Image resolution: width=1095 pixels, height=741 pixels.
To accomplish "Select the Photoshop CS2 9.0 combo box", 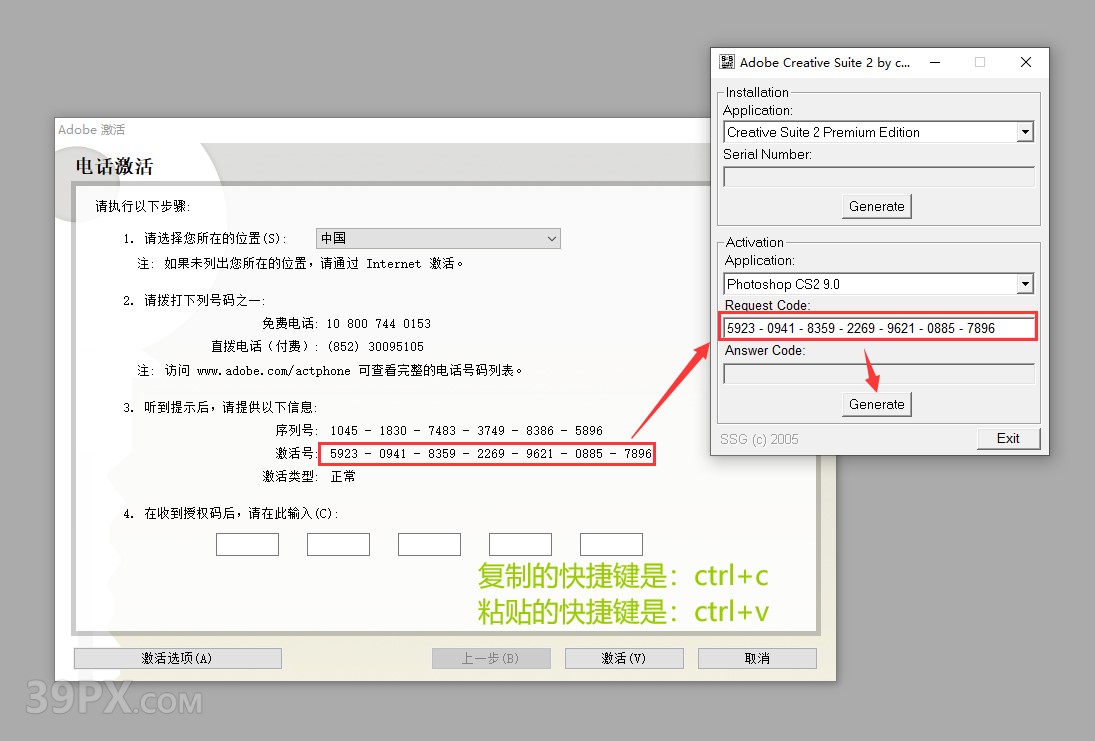I will (878, 283).
